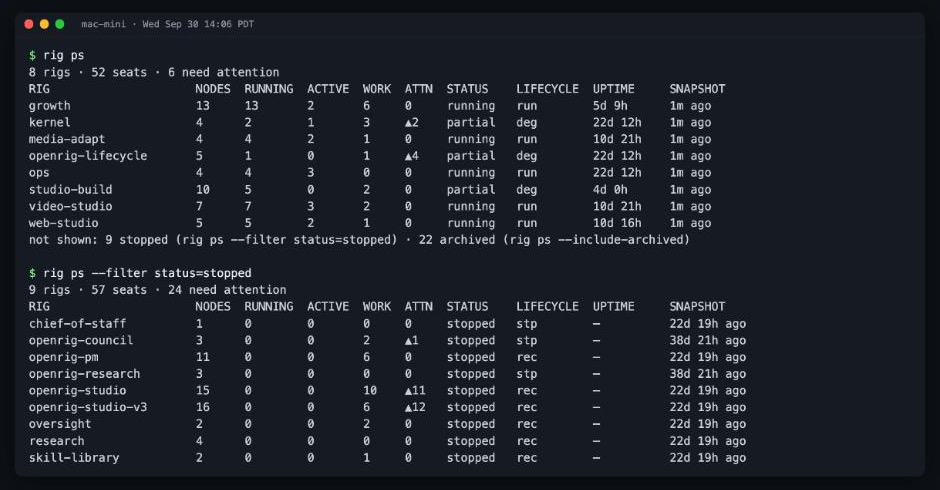Click the '38d 21h ago' snapshot in openrig-council row
Viewport: 940px width, 490px height.
pyautogui.click(x=708, y=340)
